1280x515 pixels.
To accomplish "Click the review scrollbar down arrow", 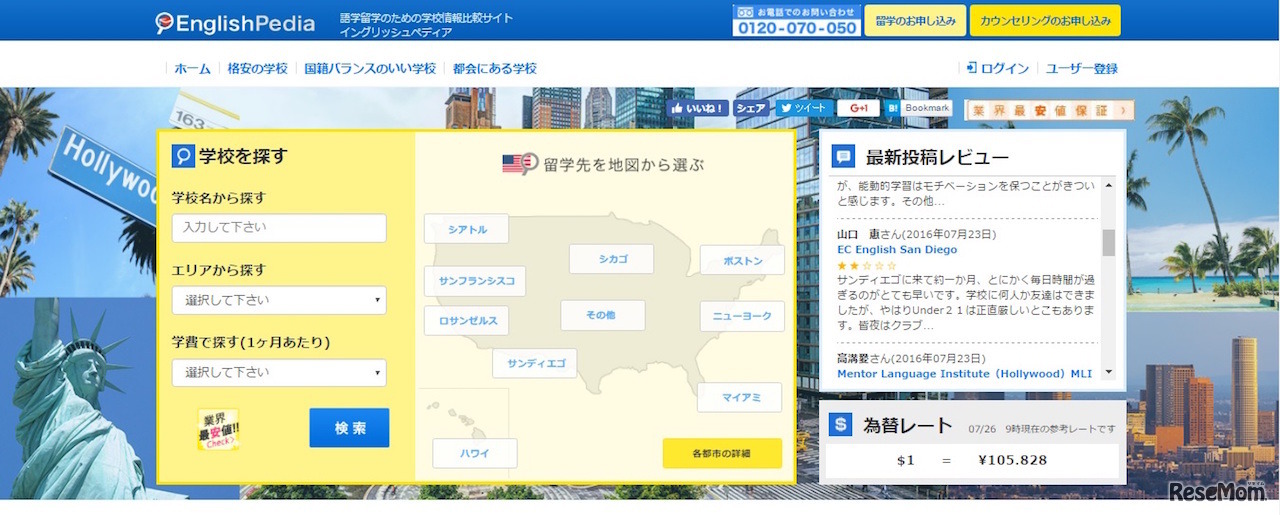I will pyautogui.click(x=1108, y=372).
